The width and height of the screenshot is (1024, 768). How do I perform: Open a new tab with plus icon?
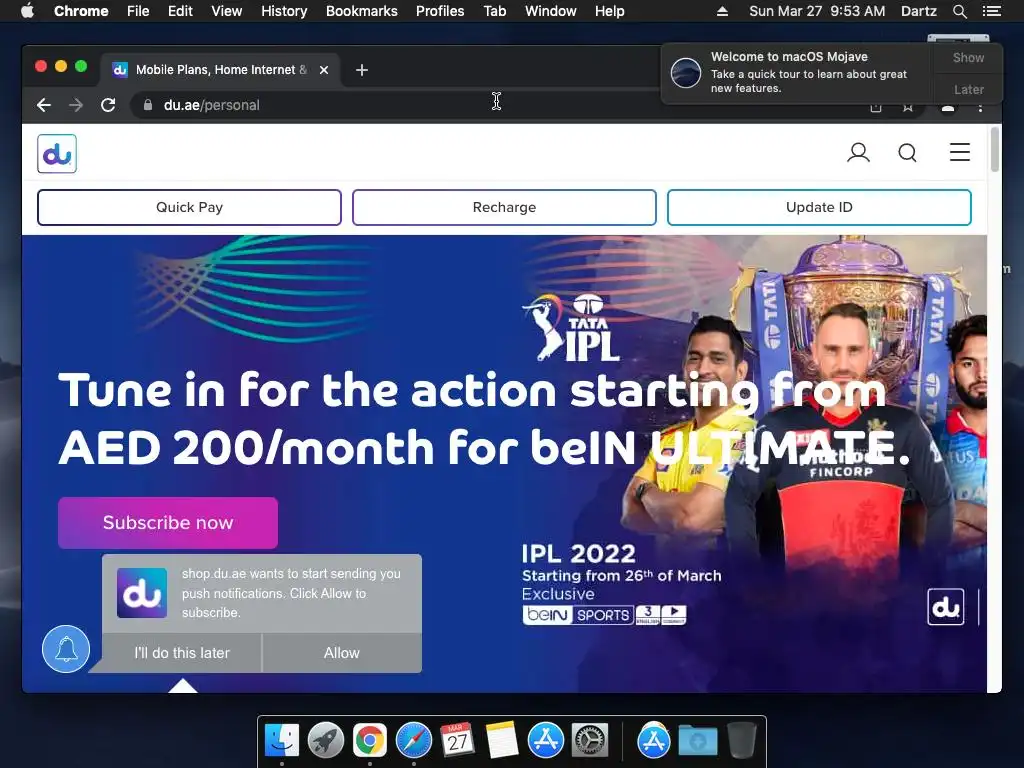362,70
